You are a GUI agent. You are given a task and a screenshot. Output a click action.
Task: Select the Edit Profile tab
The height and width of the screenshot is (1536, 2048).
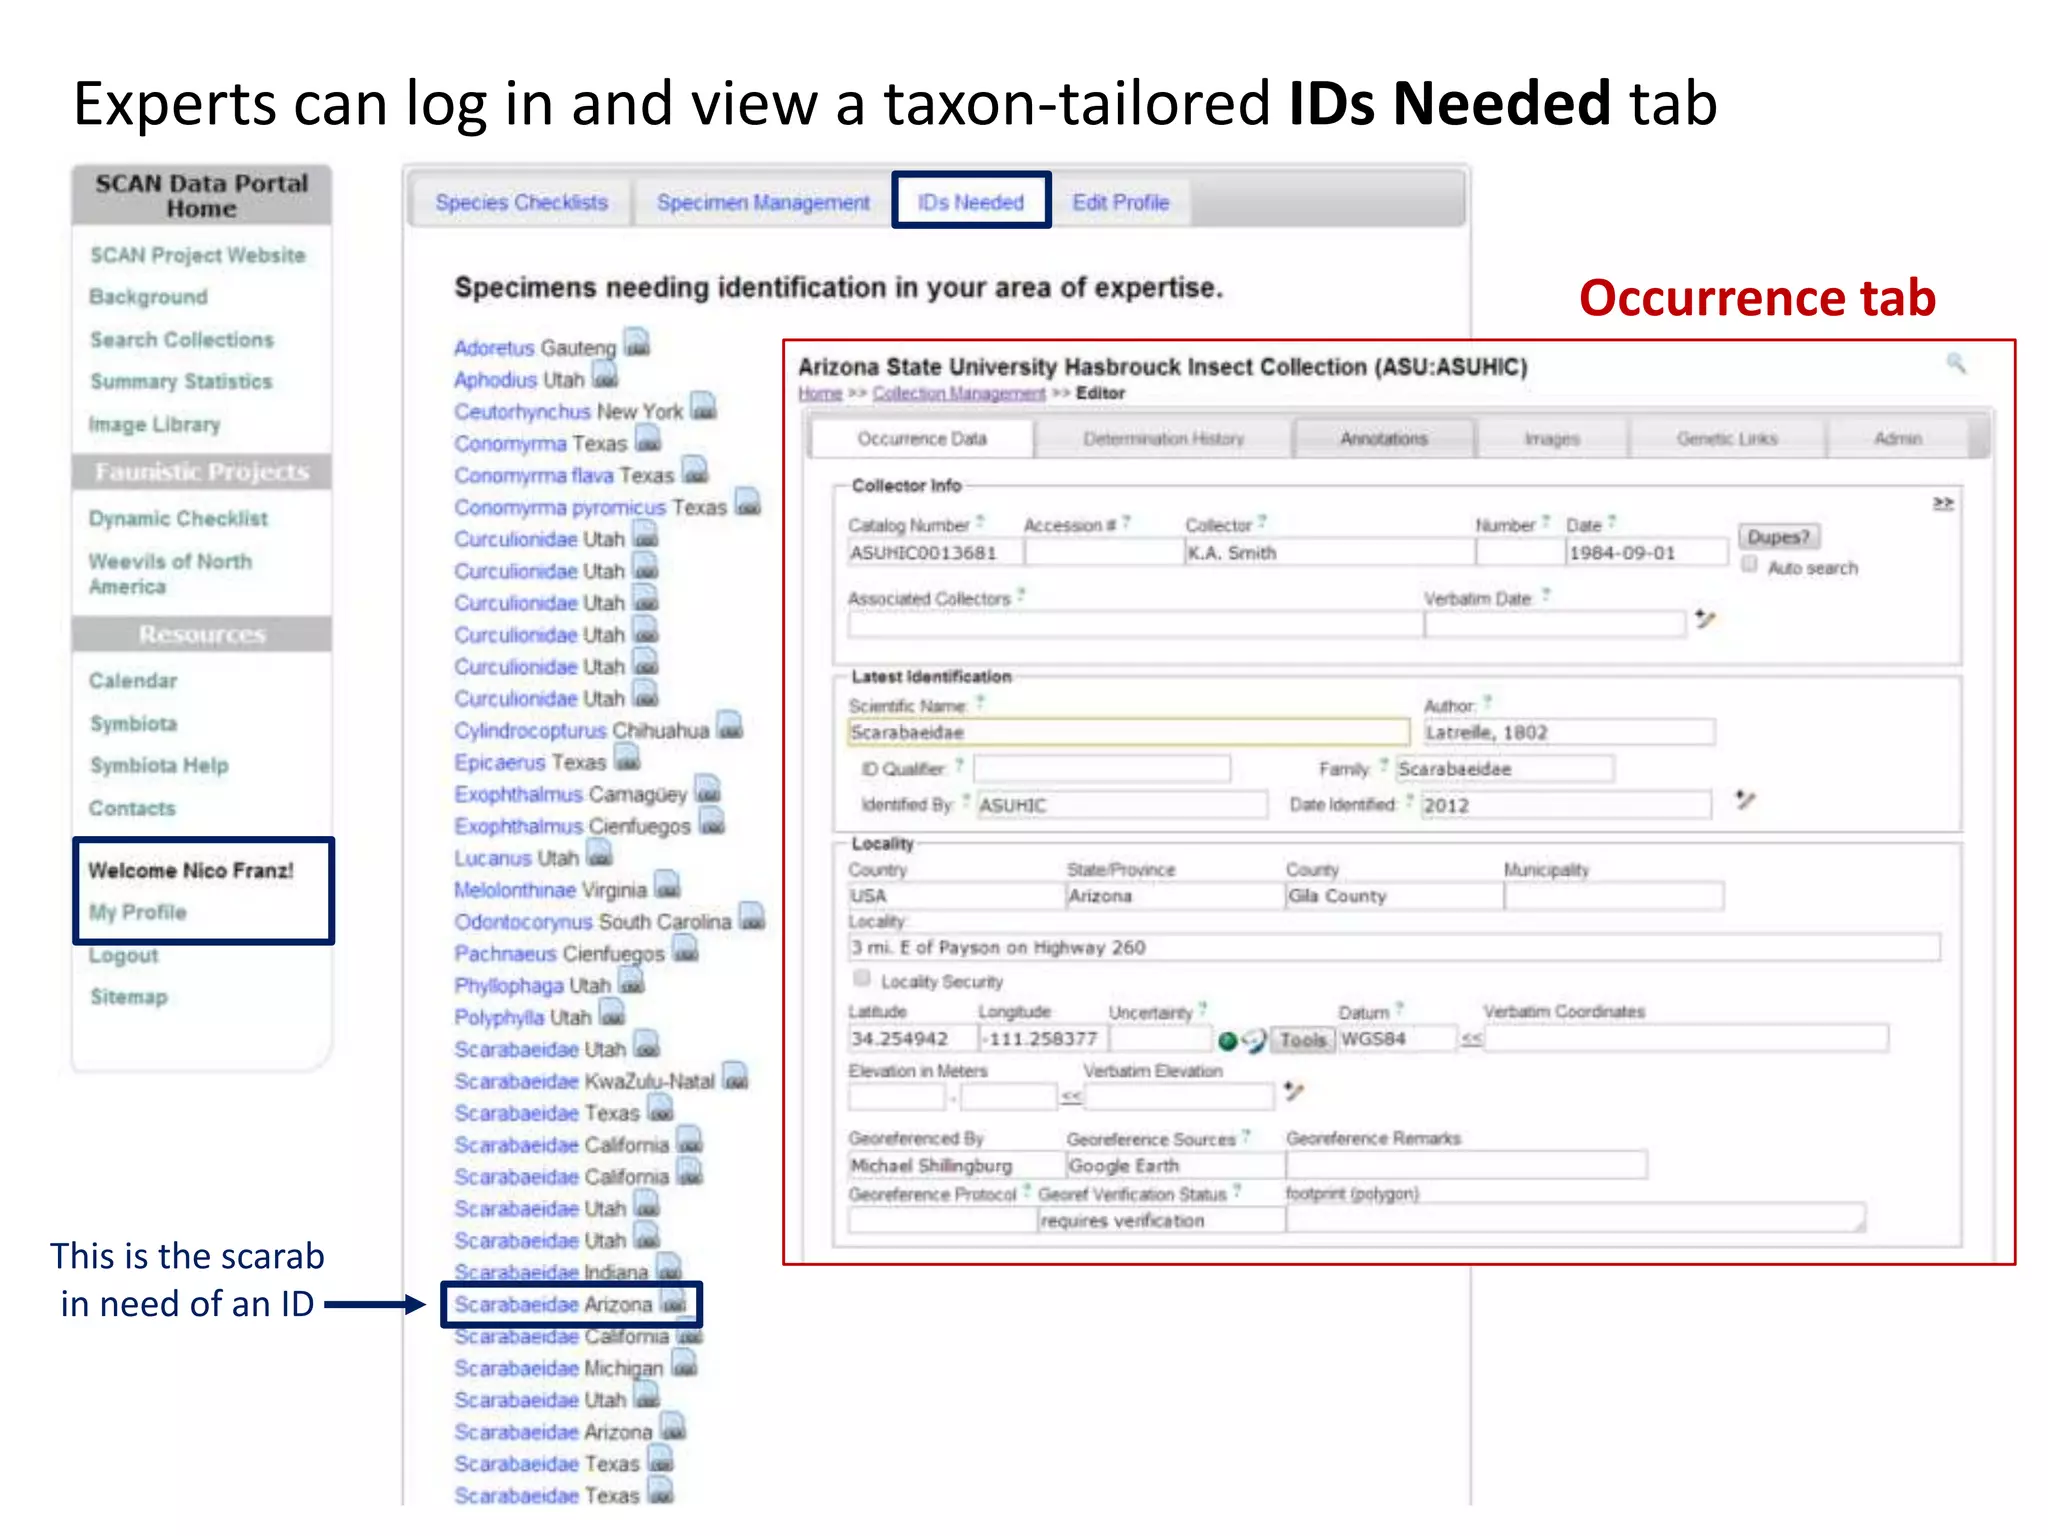(1120, 202)
